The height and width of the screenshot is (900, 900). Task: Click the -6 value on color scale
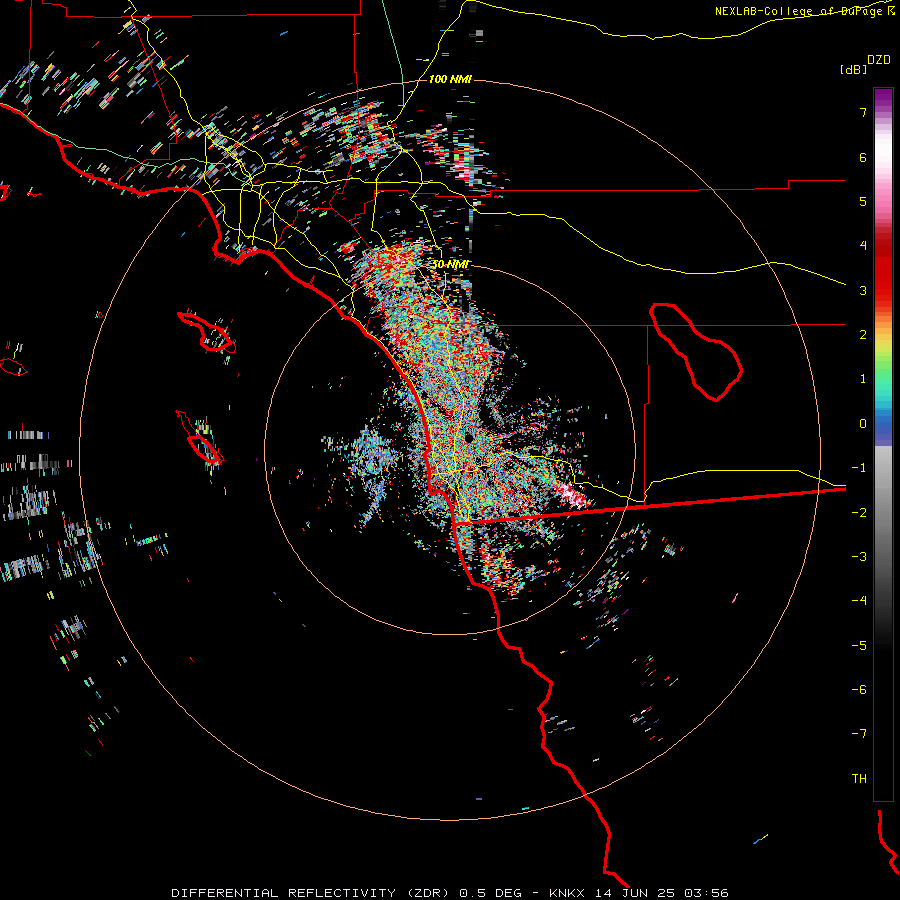(859, 690)
